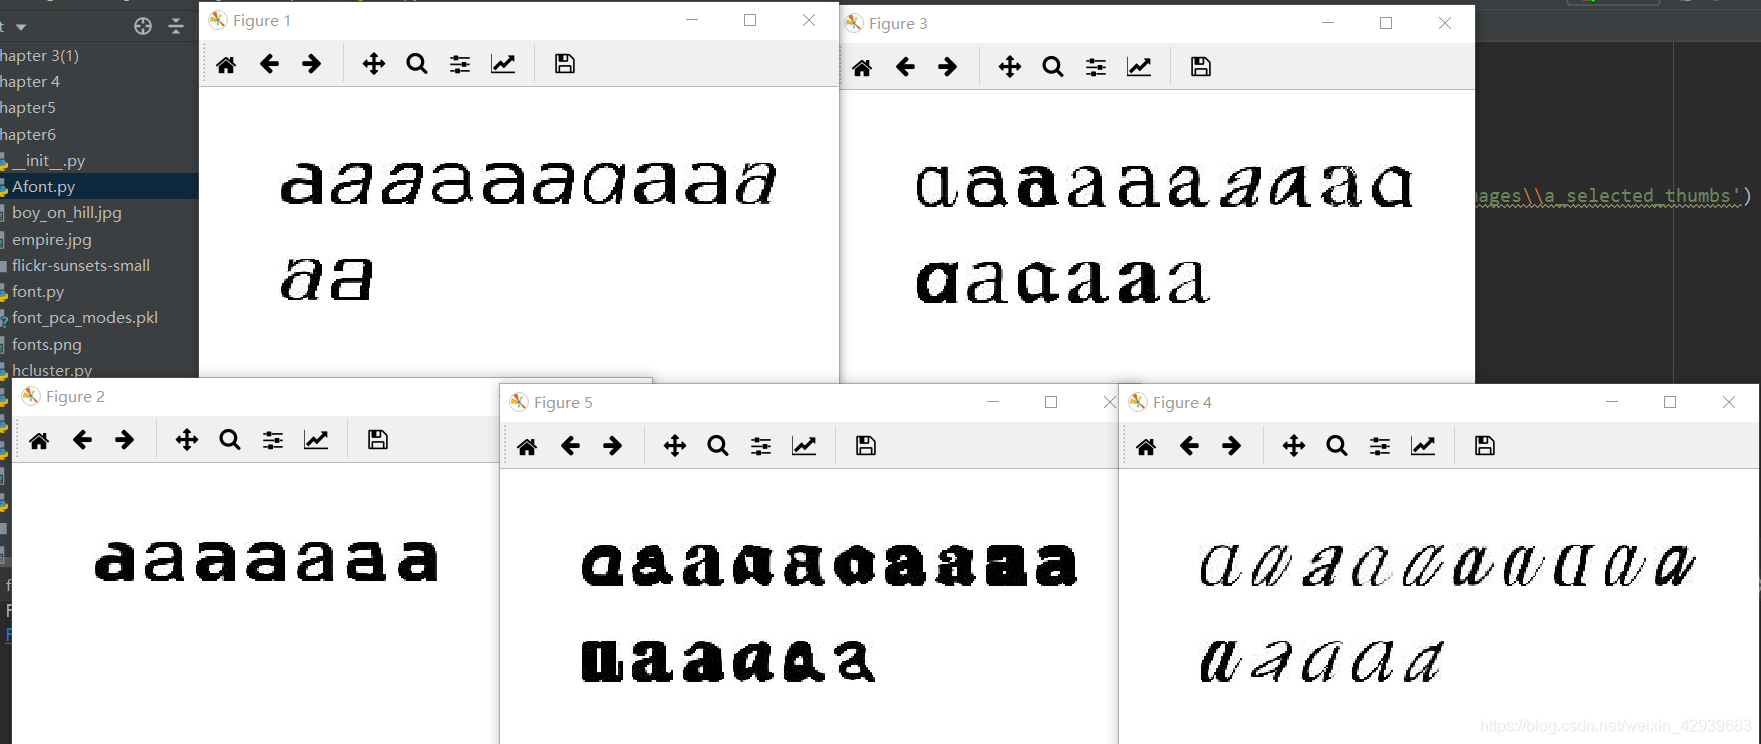The height and width of the screenshot is (744, 1761).
Task: Open project view dropdown arrow
Action: pos(21,27)
